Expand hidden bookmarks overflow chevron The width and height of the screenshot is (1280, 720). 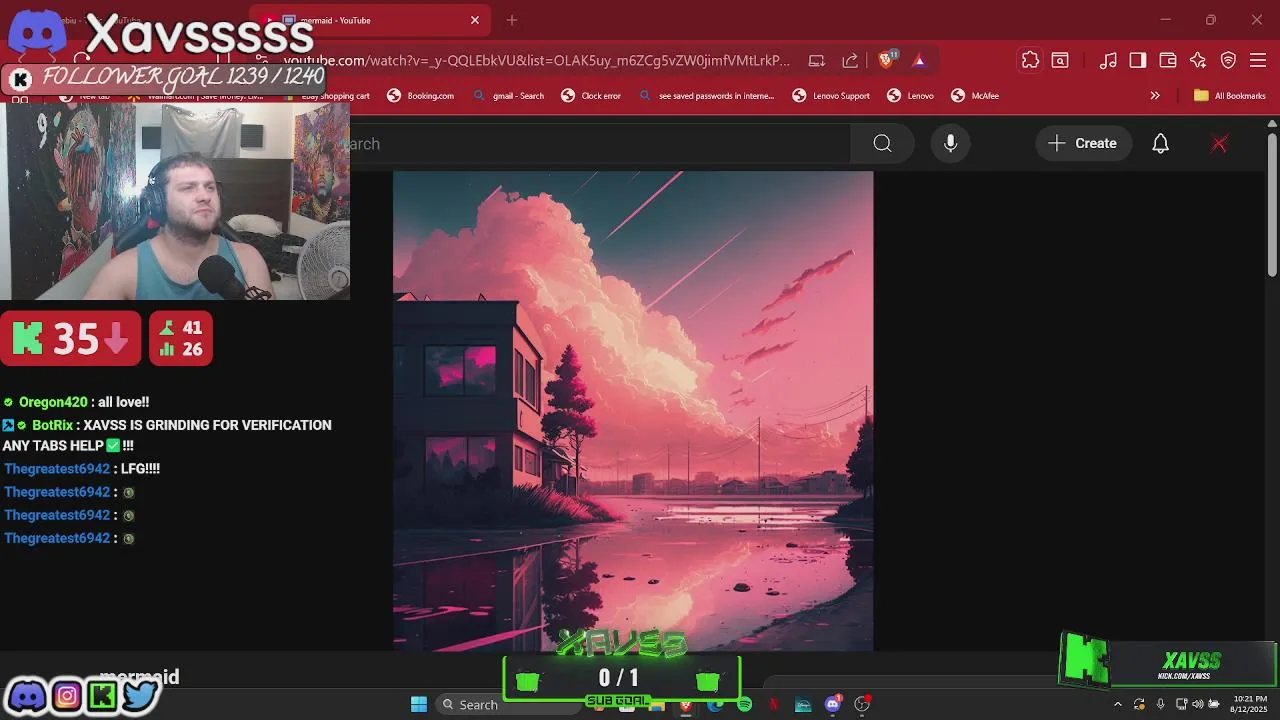[1155, 96]
